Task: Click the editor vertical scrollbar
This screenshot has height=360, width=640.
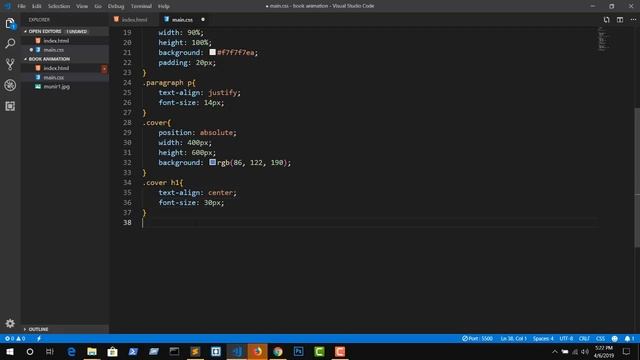Action: [x=637, y=178]
